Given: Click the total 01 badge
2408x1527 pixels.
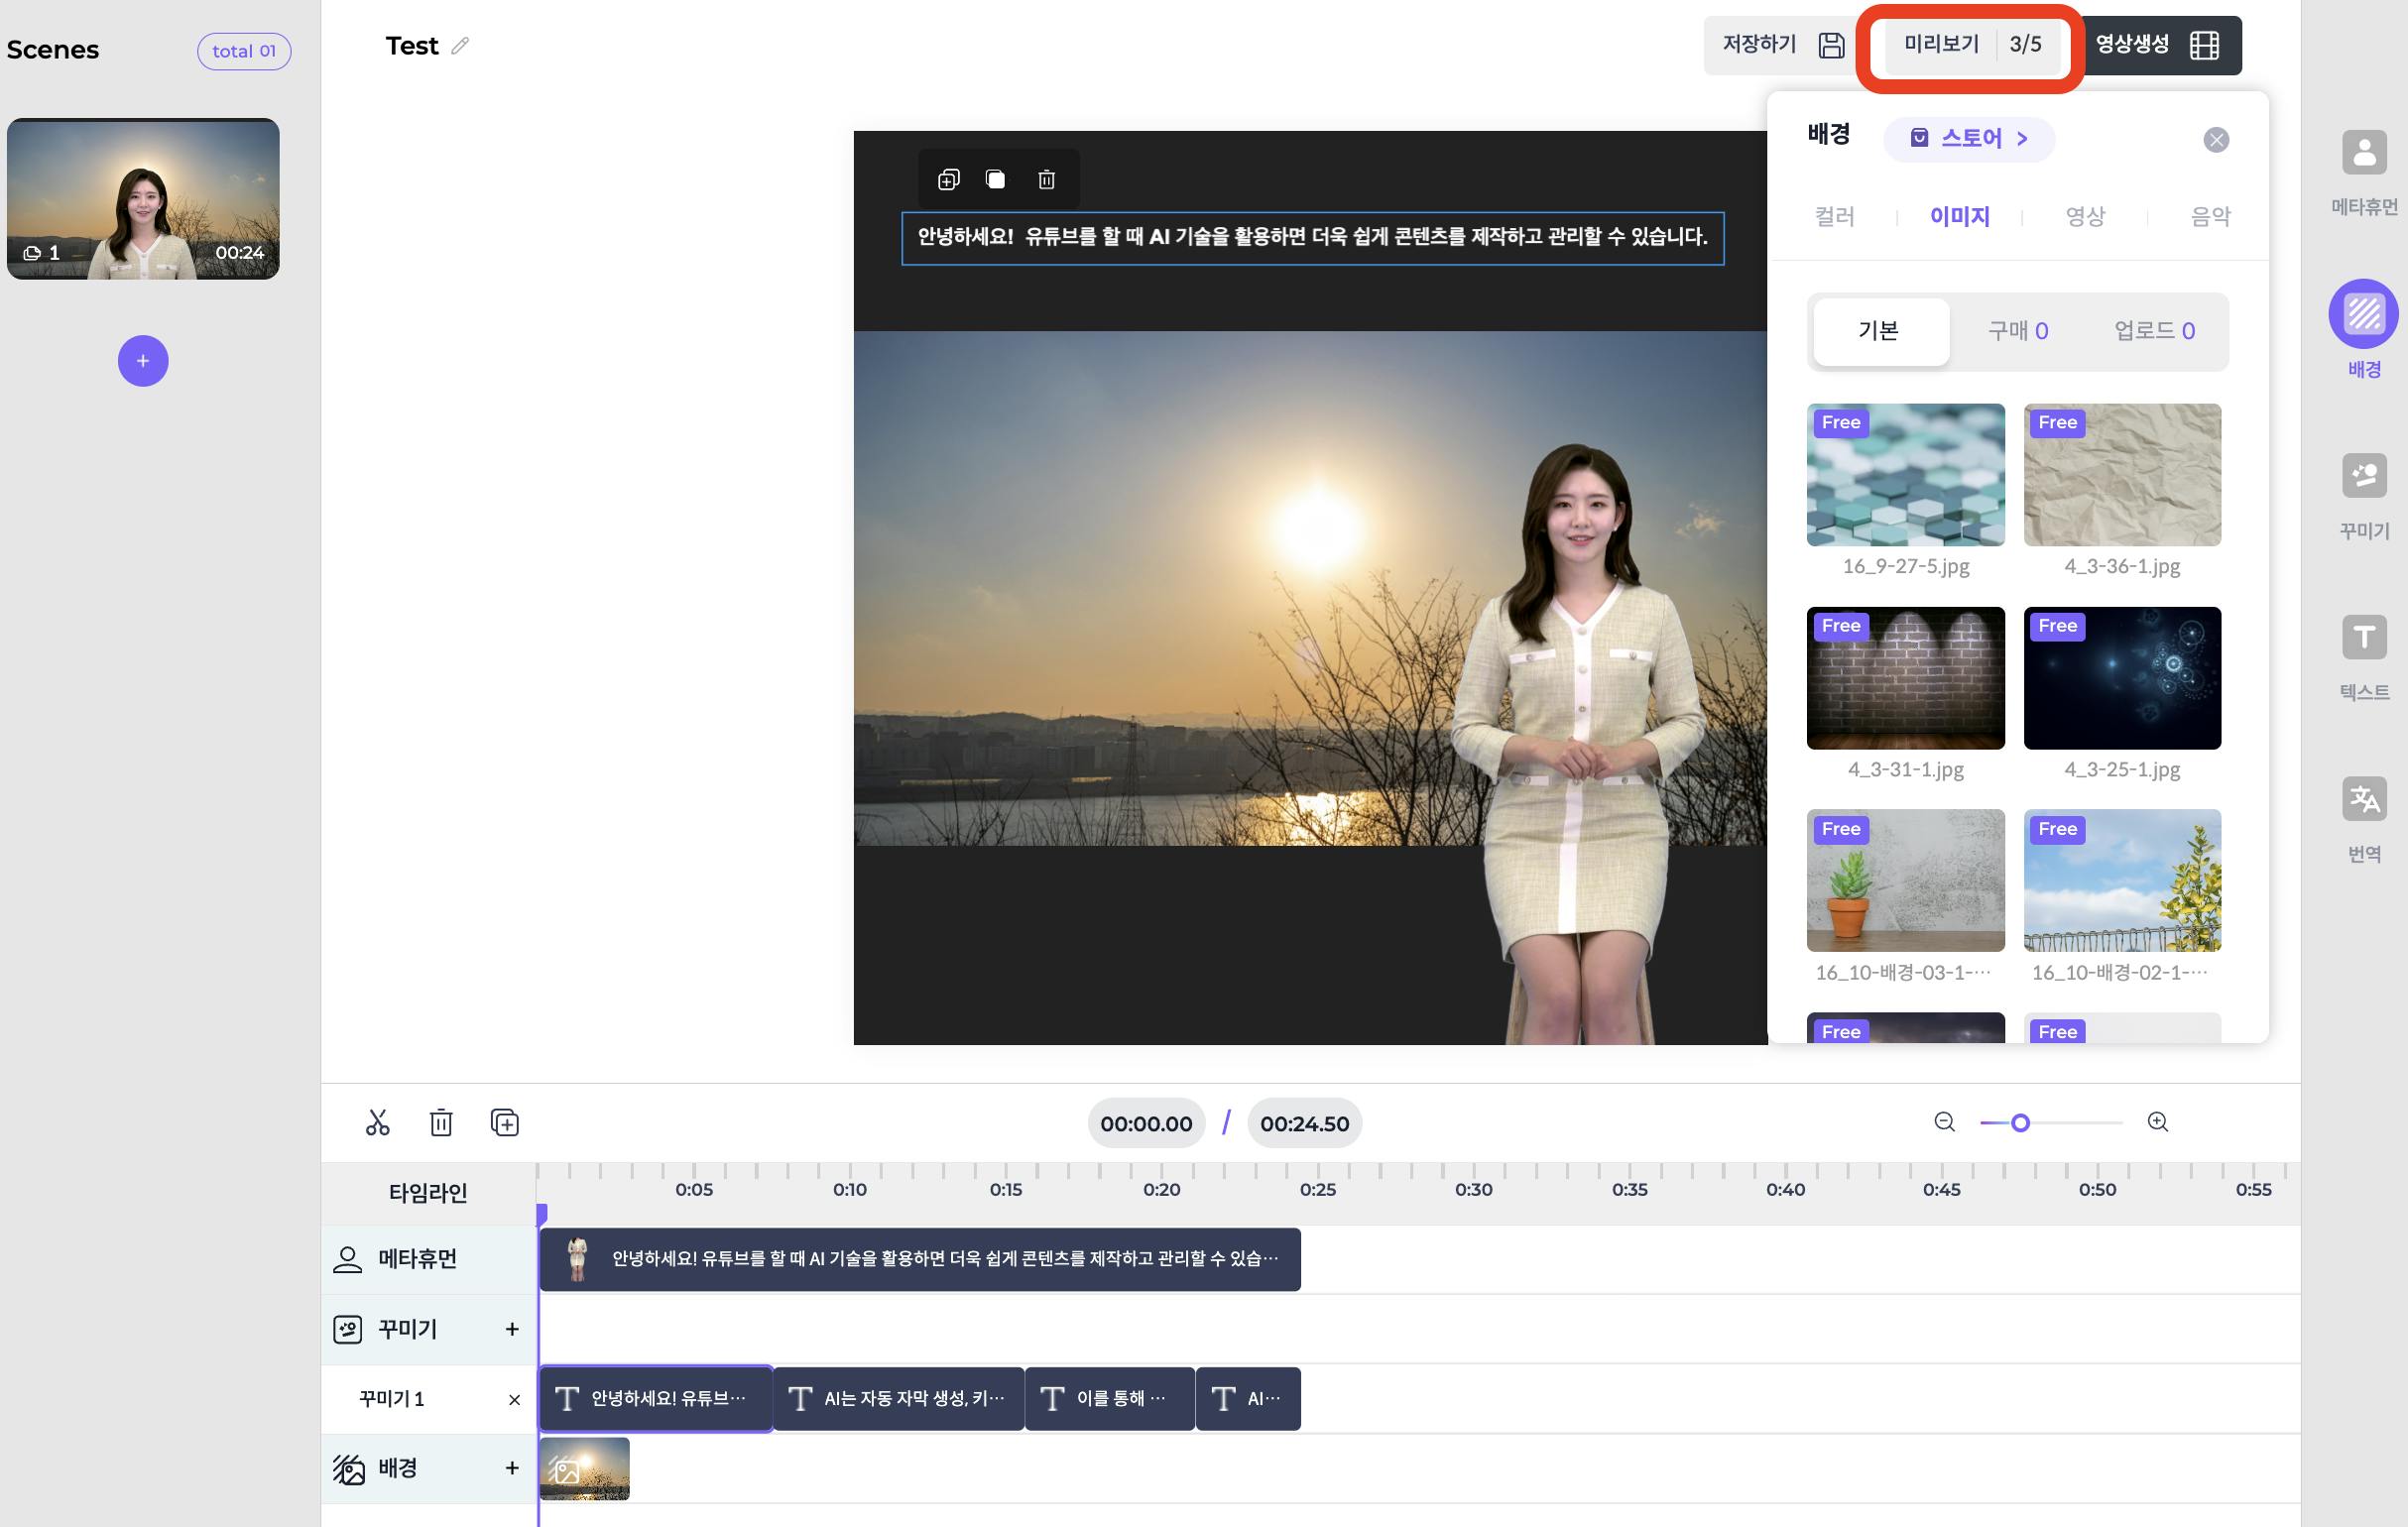Looking at the screenshot, I should [244, 51].
